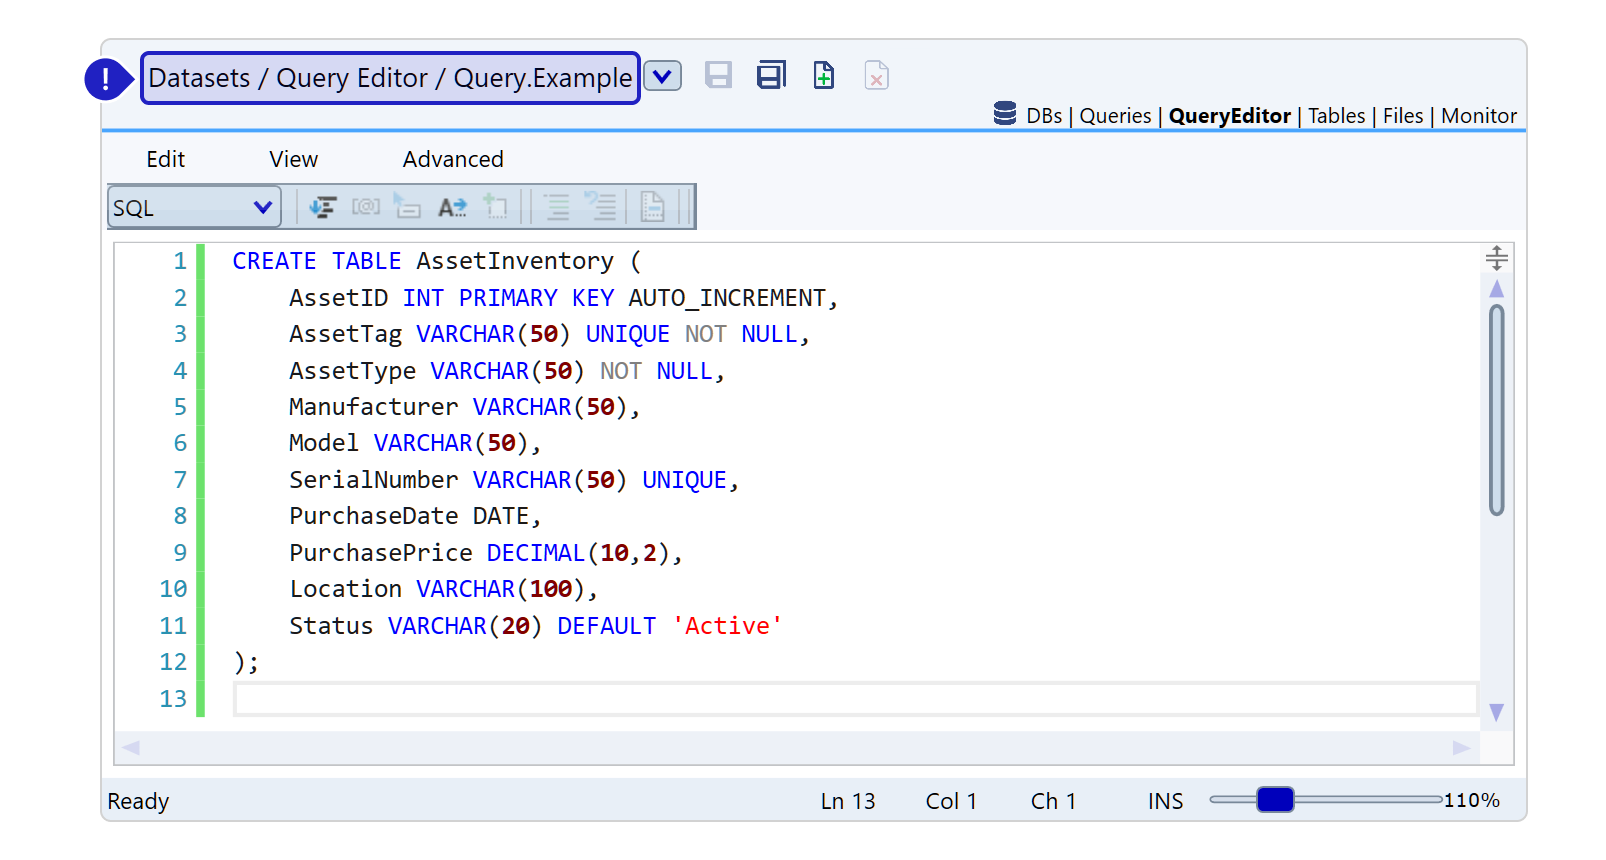The height and width of the screenshot is (860, 1606).
Task: Click CREATE TABLE keyword on line 1
Action: coord(317,261)
